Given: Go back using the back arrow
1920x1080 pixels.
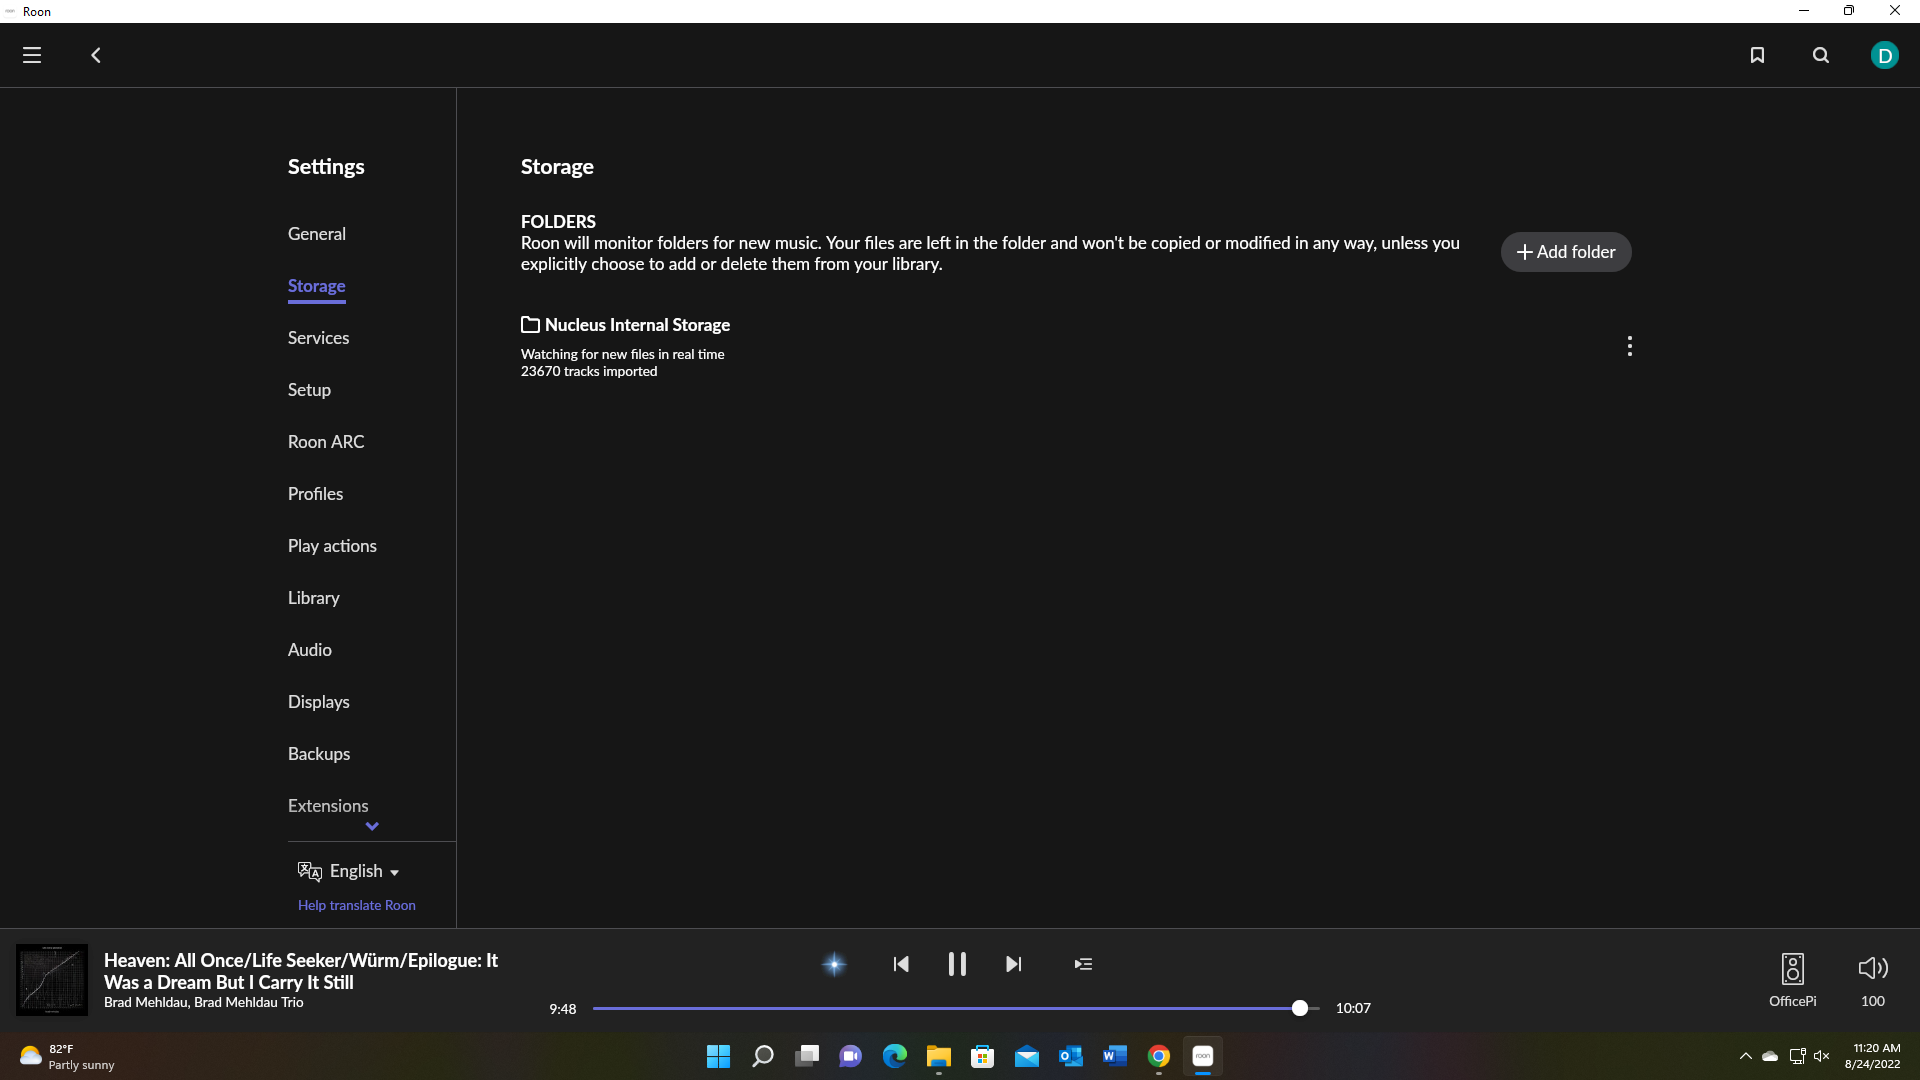Looking at the screenshot, I should click(96, 55).
